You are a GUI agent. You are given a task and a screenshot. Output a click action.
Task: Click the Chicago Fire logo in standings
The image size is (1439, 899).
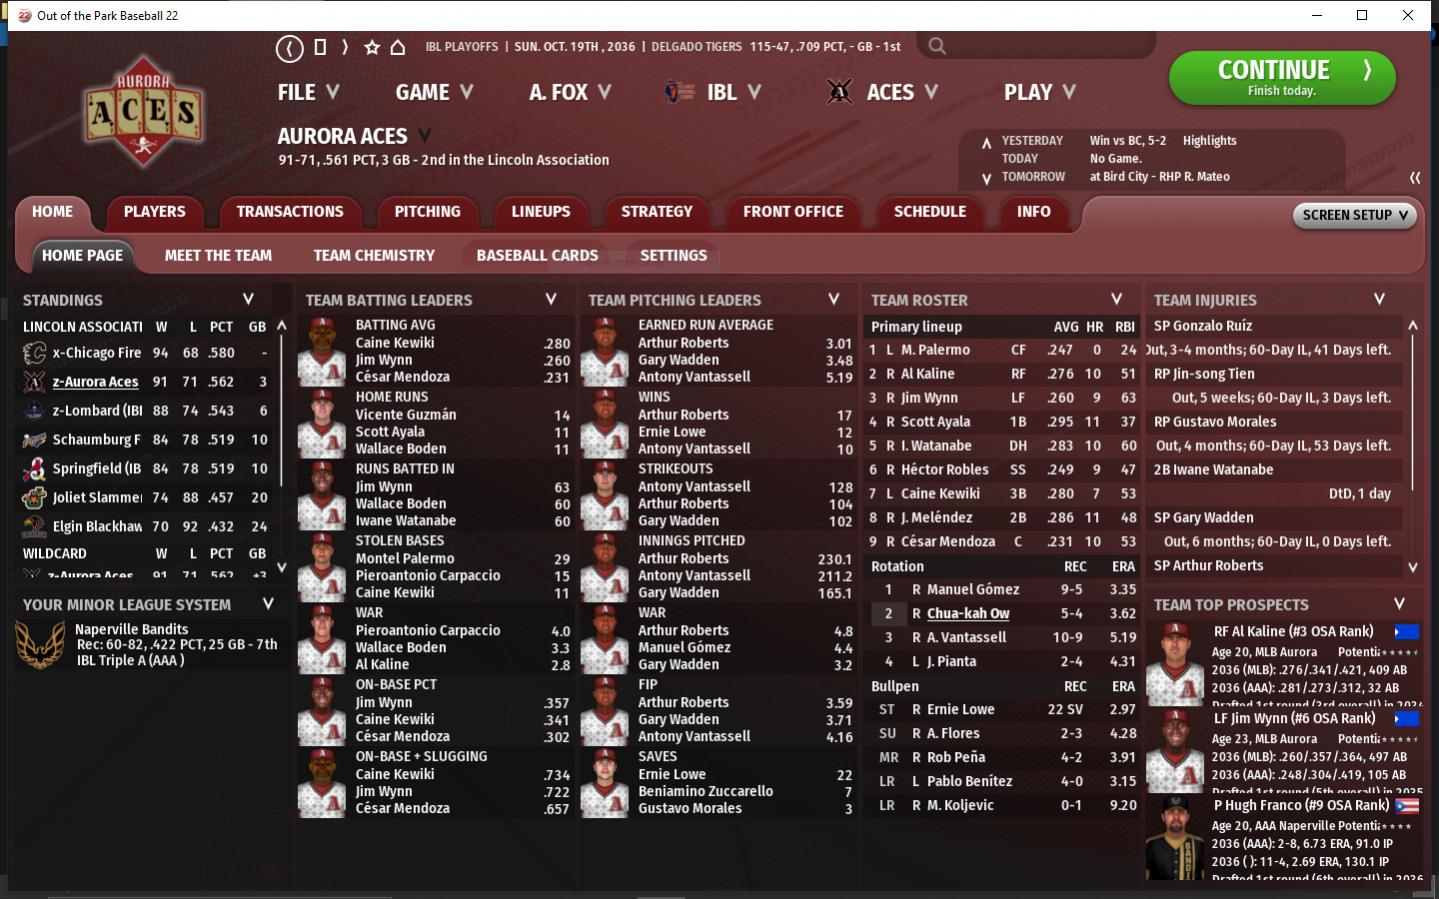(x=34, y=353)
